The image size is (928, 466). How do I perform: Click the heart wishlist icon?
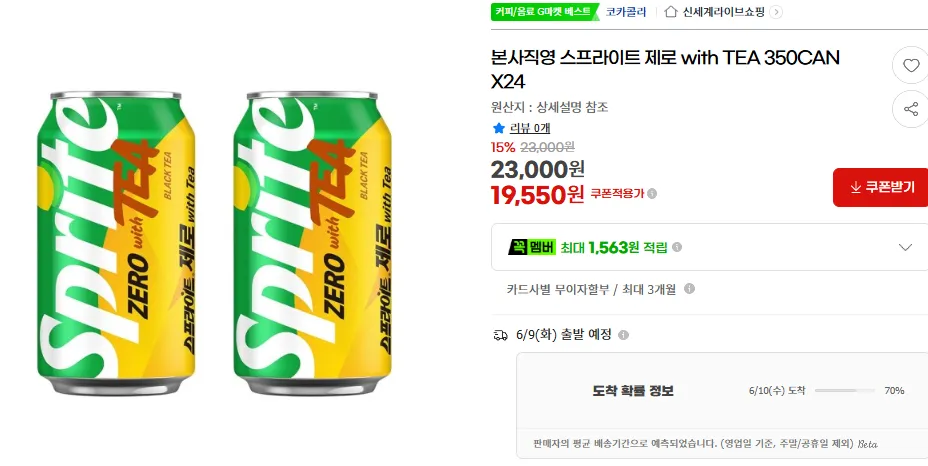pyautogui.click(x=911, y=65)
